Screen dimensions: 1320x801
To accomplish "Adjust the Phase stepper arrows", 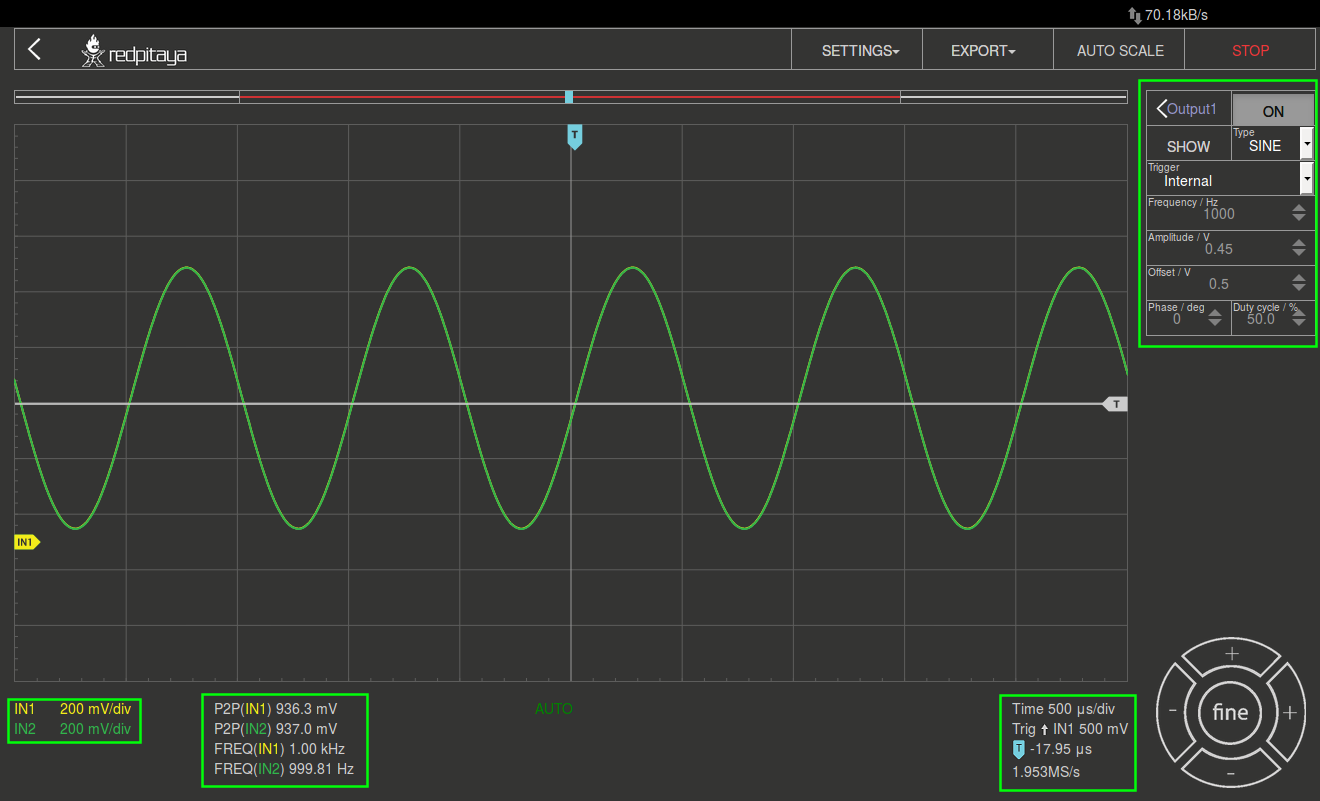I will (x=1215, y=318).
